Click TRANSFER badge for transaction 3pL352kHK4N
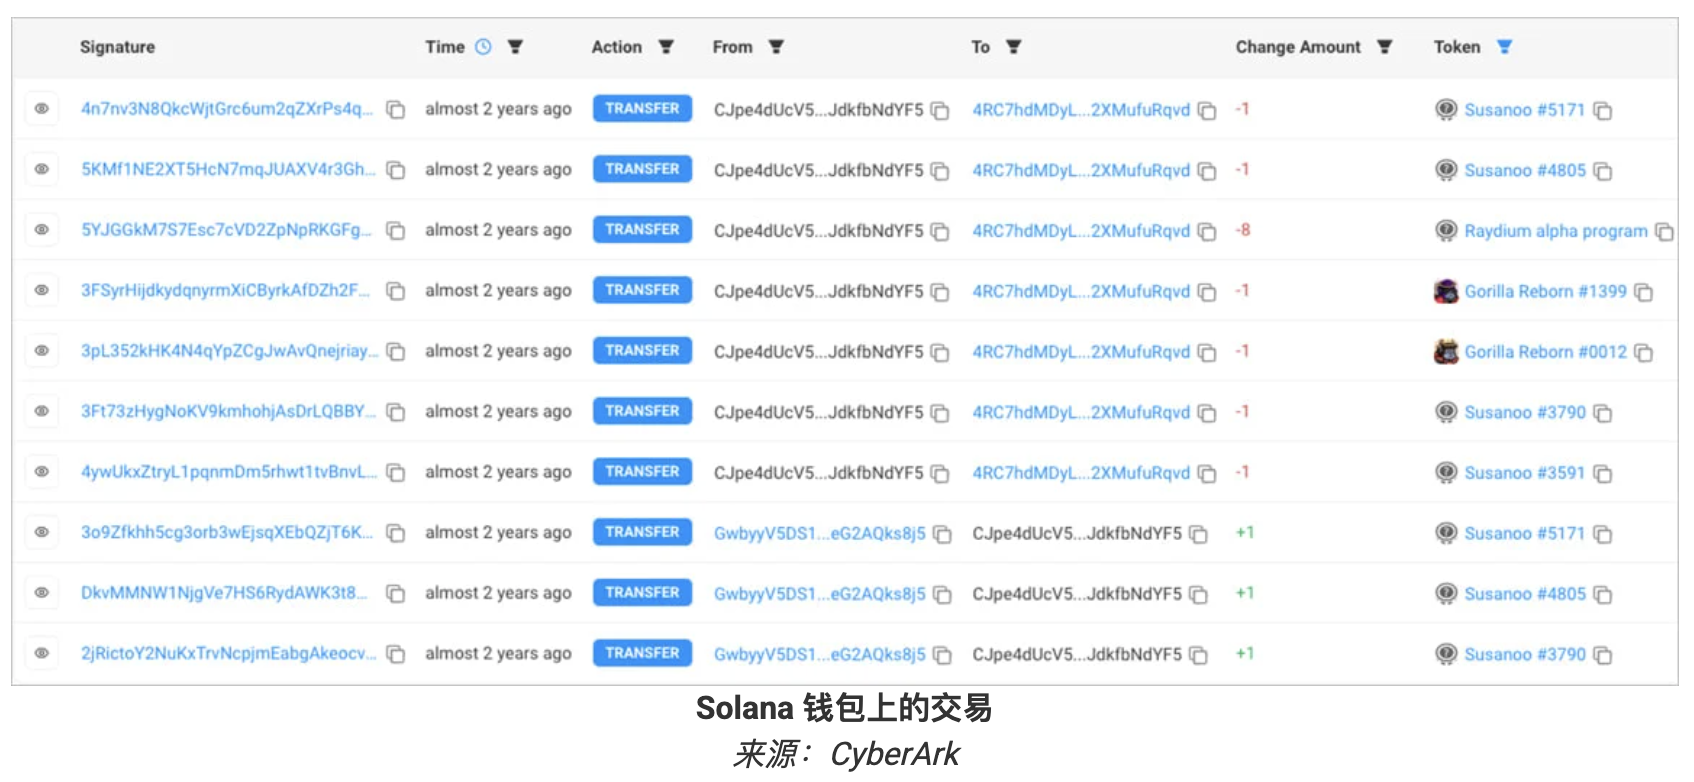 [x=642, y=351]
